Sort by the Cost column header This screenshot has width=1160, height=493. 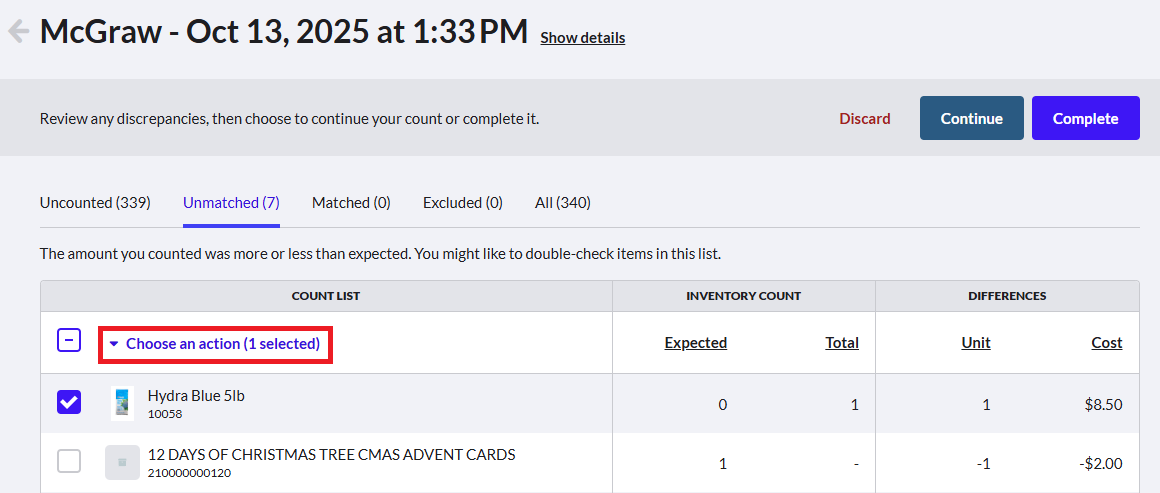(x=1107, y=343)
